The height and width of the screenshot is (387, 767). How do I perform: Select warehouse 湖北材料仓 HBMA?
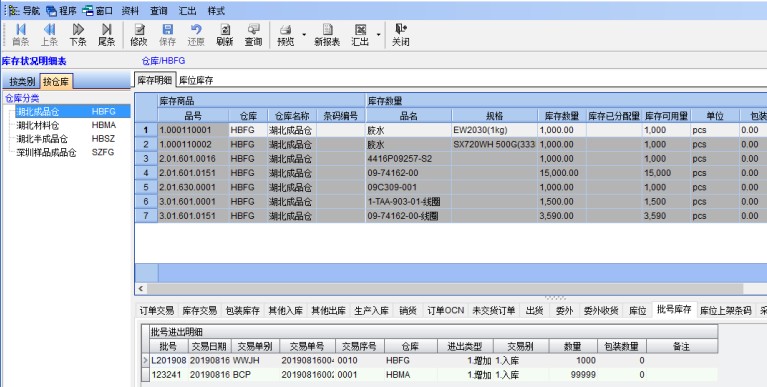(x=66, y=125)
